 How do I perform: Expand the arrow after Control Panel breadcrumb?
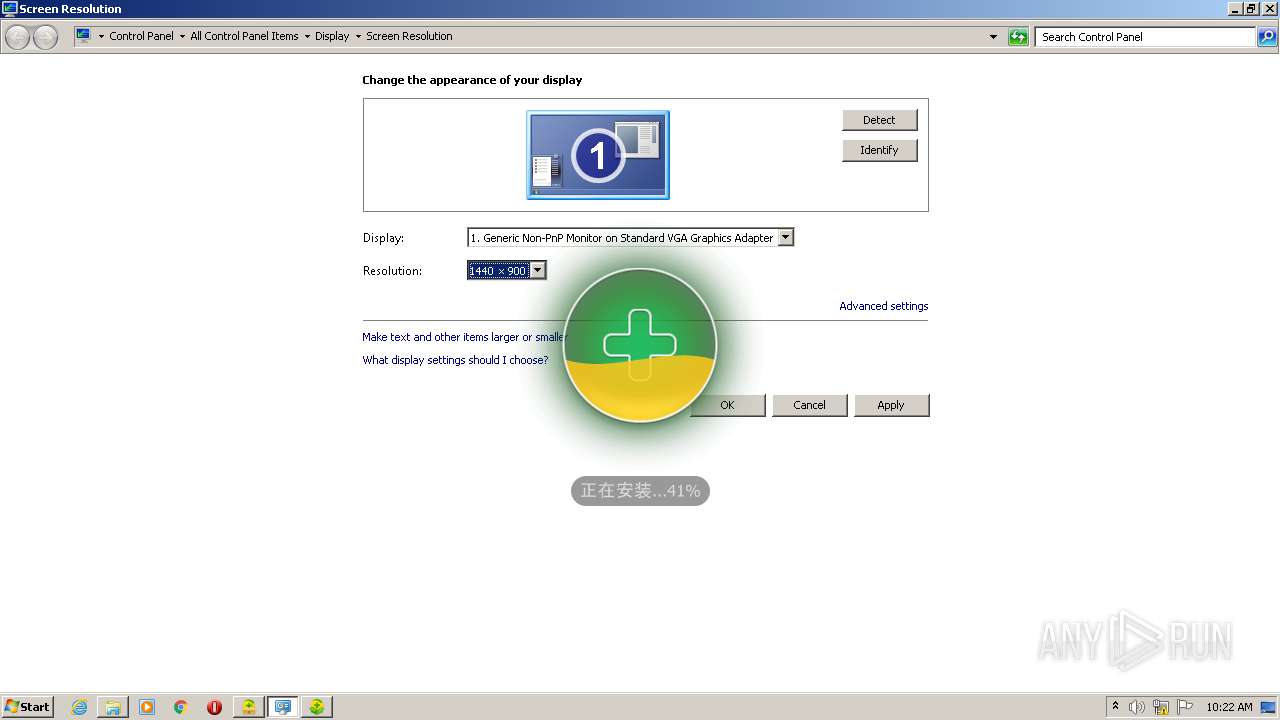click(x=182, y=36)
